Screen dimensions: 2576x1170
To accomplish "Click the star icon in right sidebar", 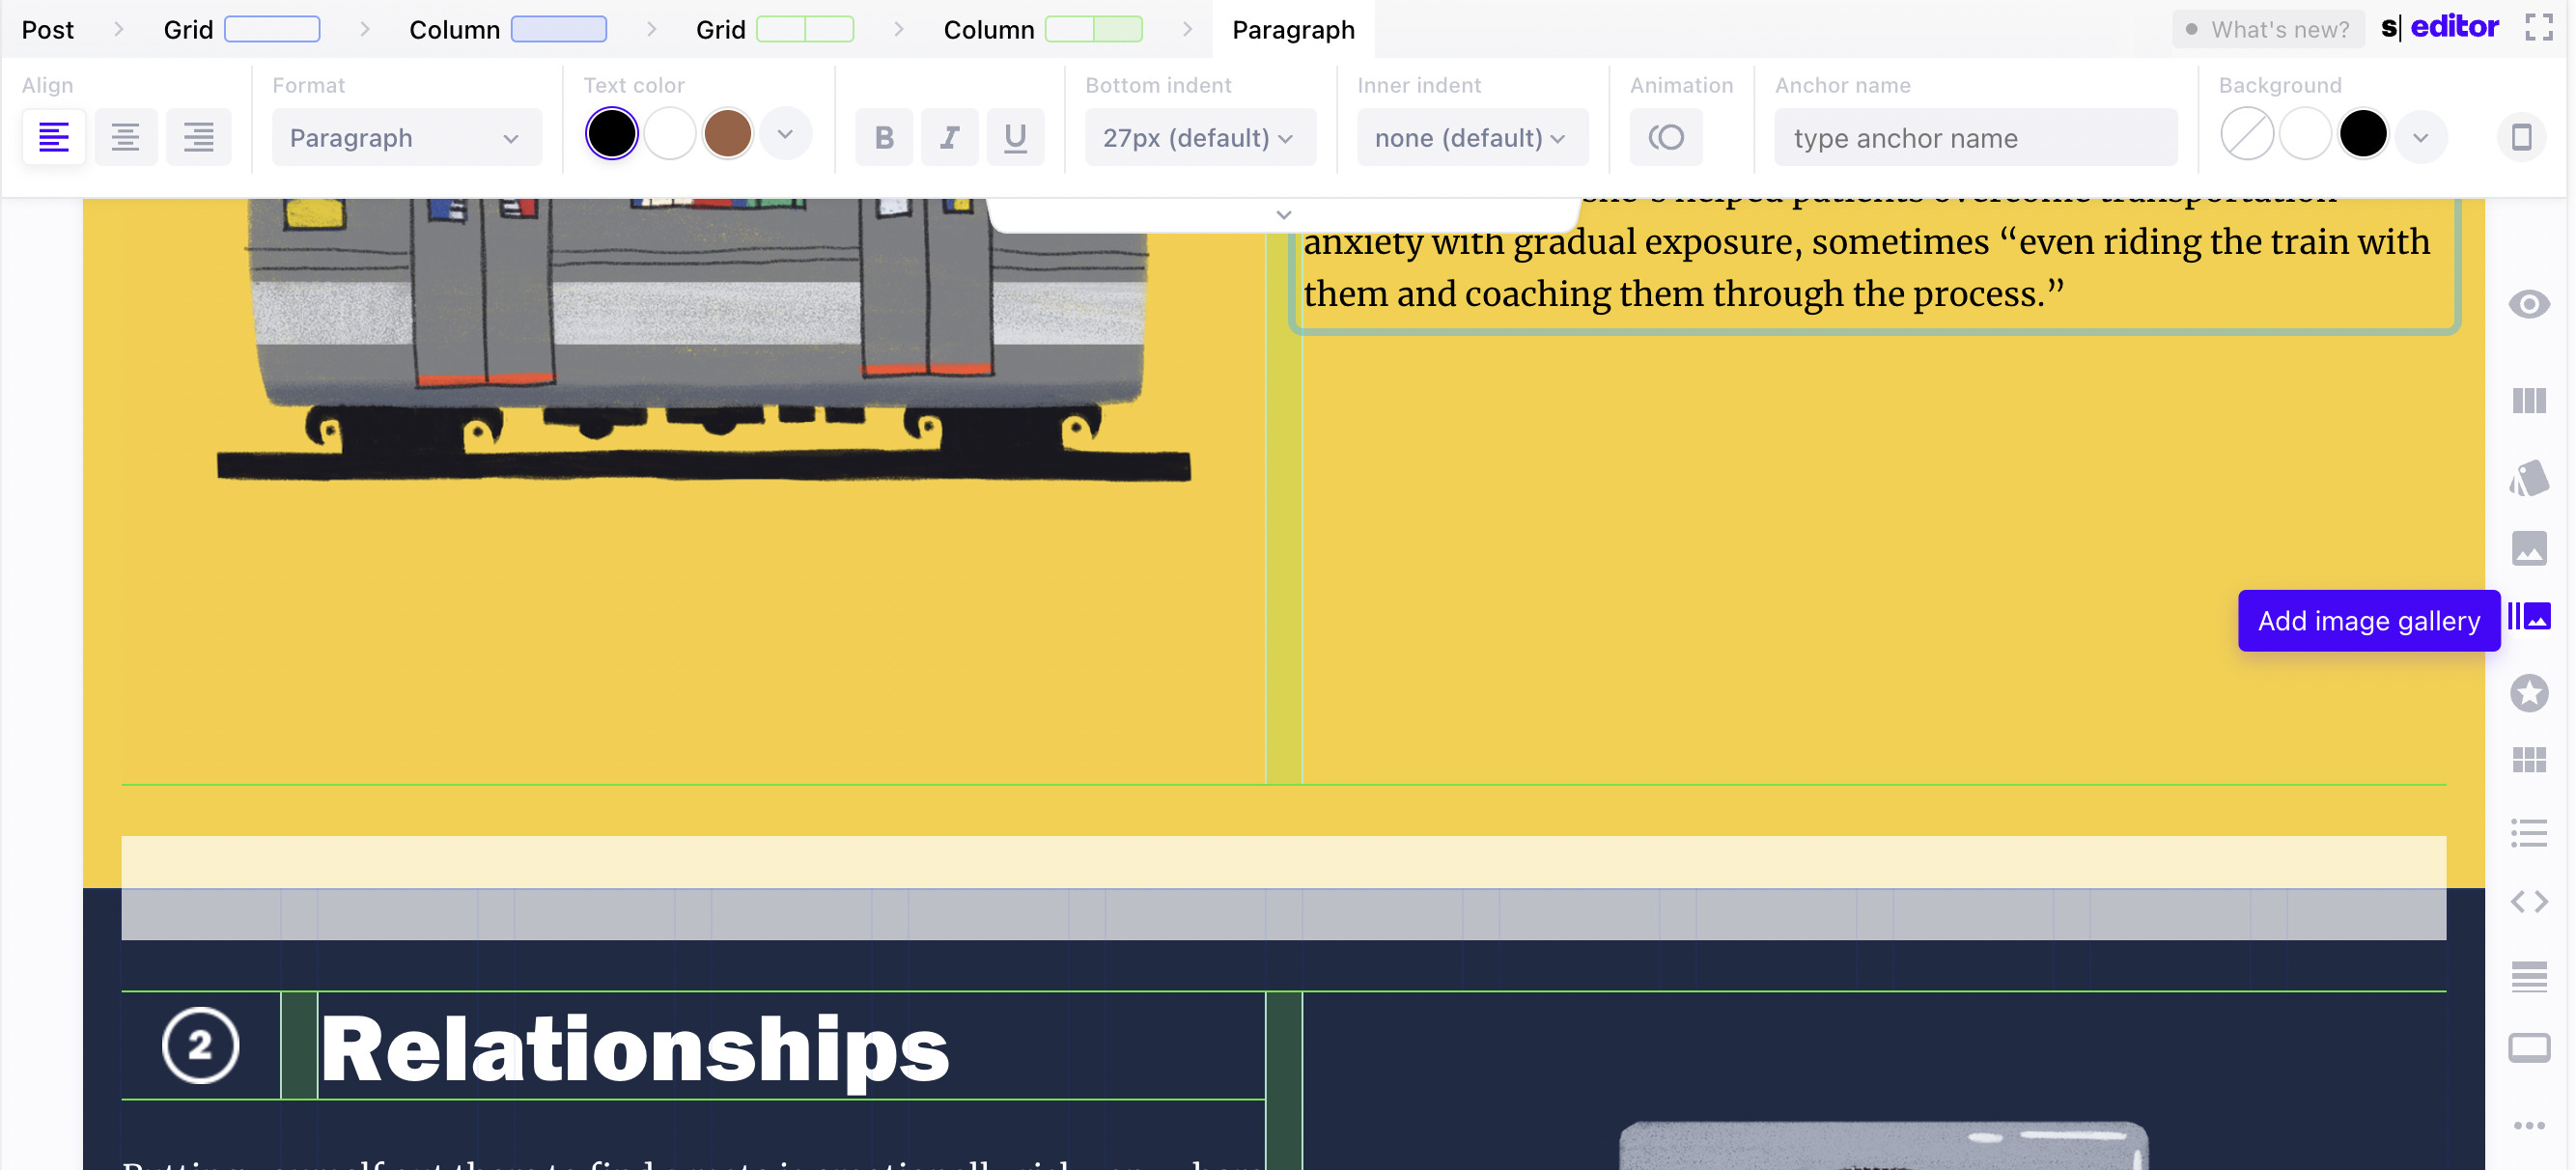I will [2528, 693].
